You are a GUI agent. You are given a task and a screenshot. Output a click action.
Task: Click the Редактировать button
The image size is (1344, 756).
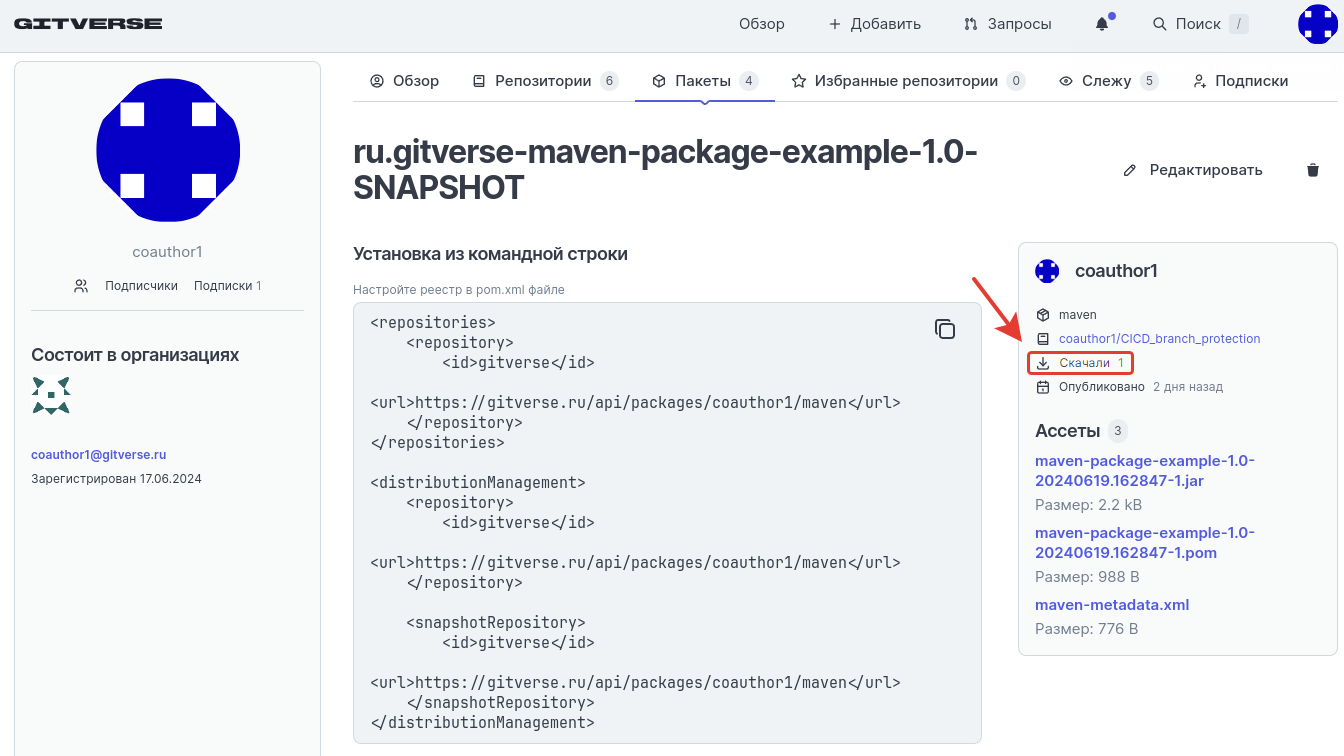click(x=1192, y=170)
